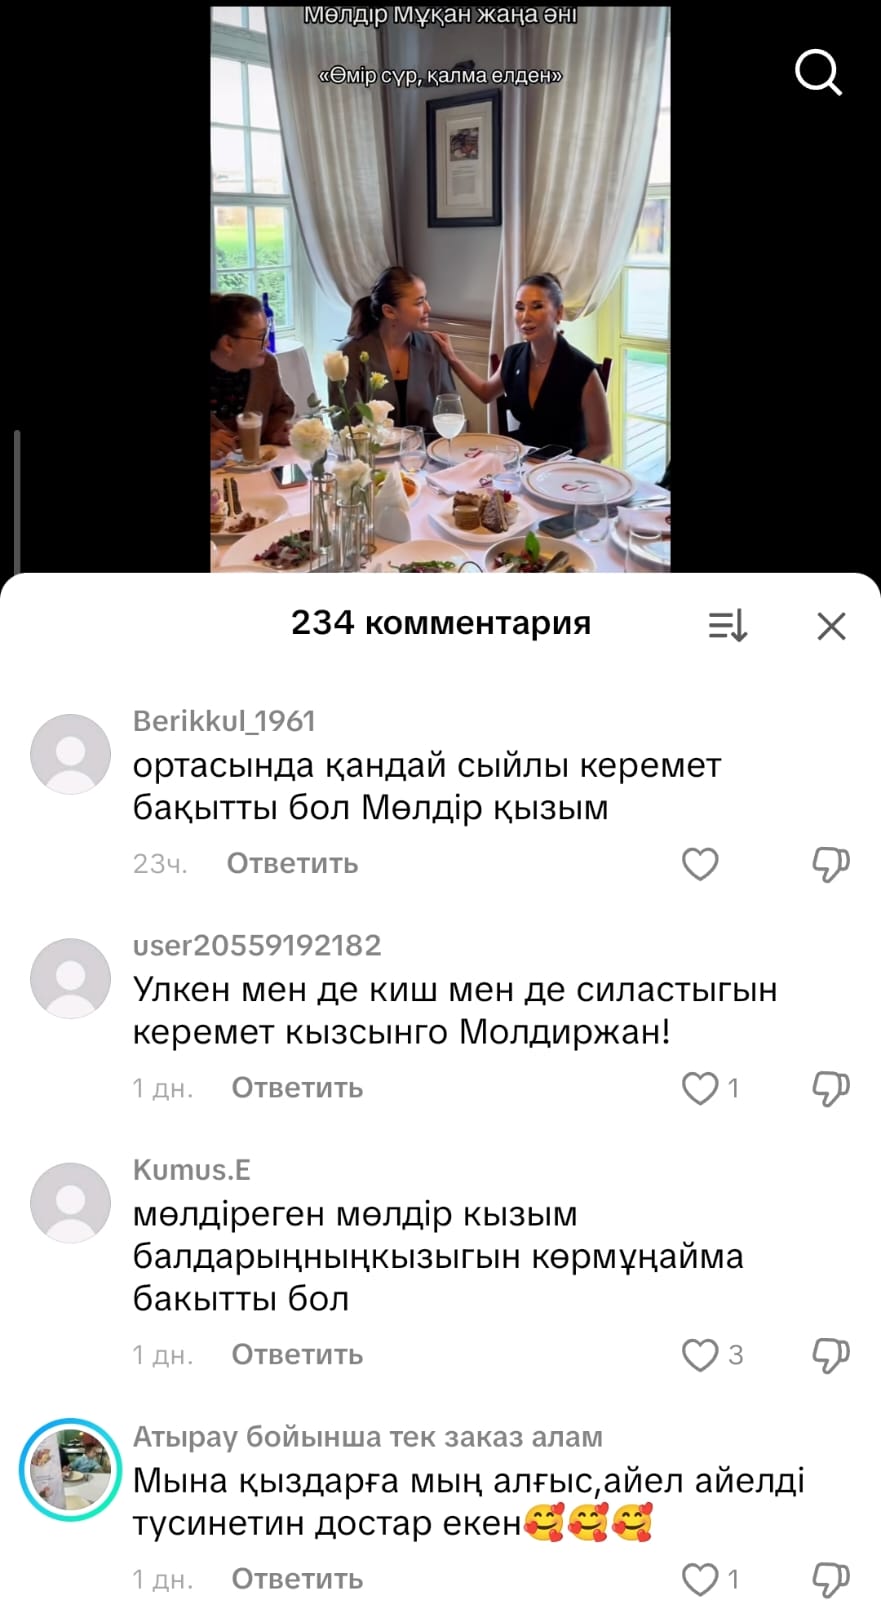Like user20559192182's comment with heart

(700, 1088)
